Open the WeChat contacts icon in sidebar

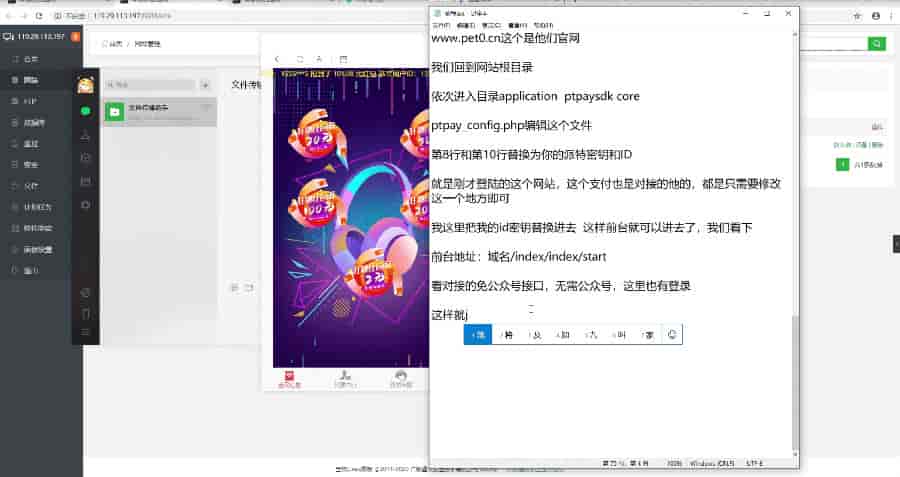[x=86, y=135]
